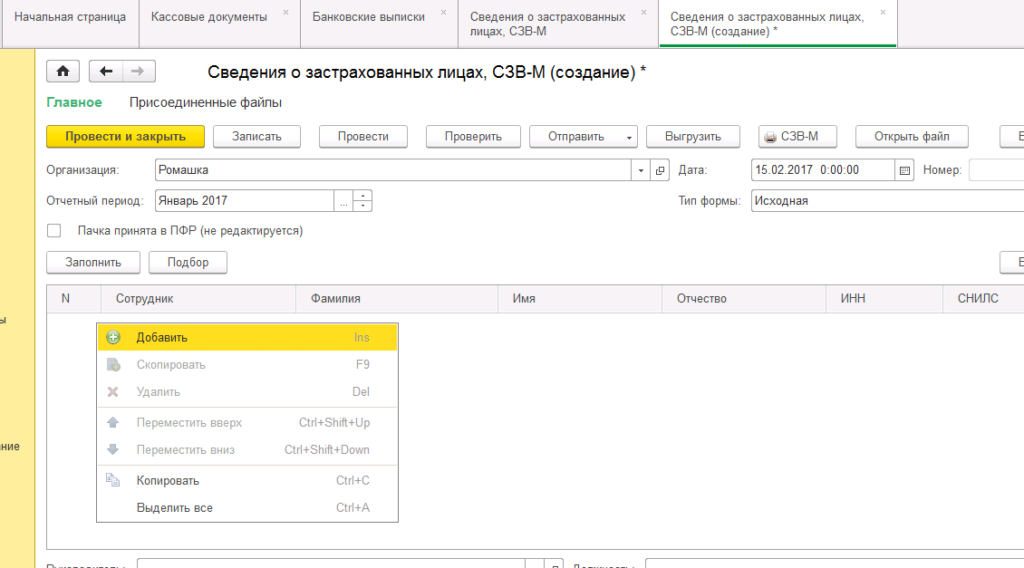Close the Кассовые документы tab

pos(286,13)
